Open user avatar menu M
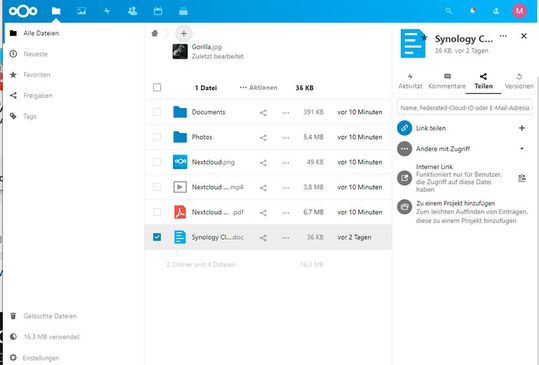Viewport: 539px width, 365px height. pyautogui.click(x=519, y=11)
